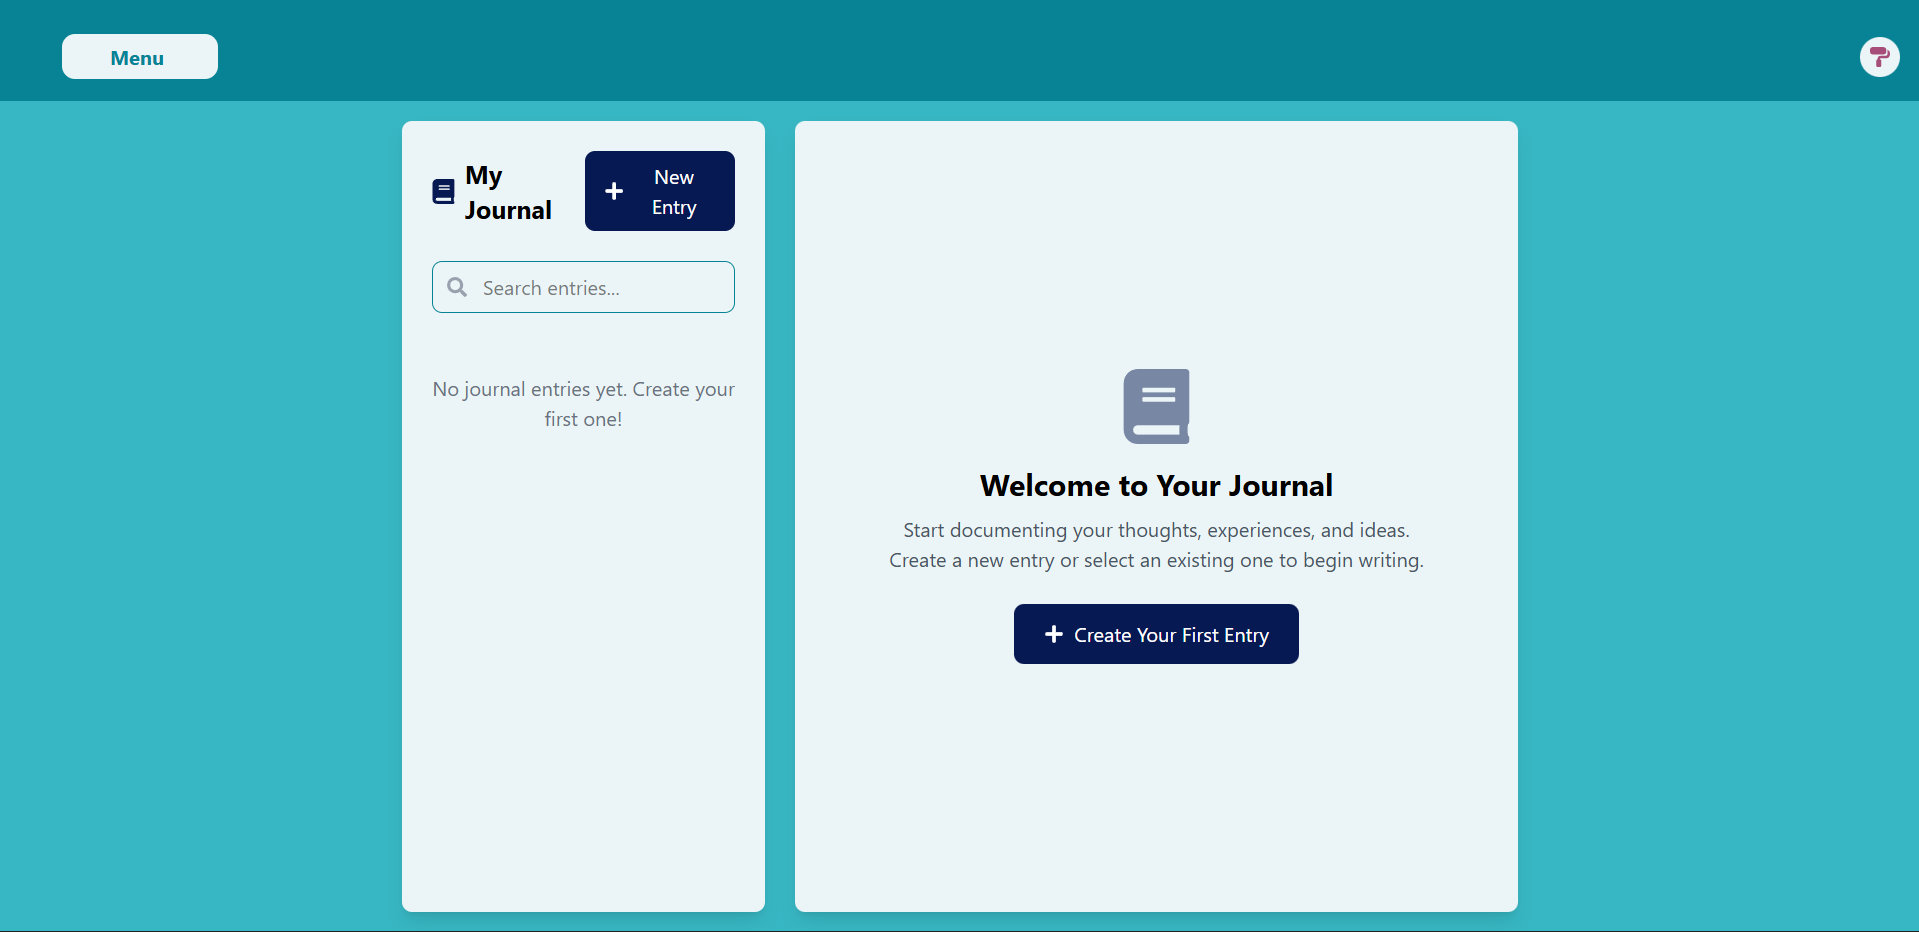The height and width of the screenshot is (932, 1919).
Task: Click the plus icon on Create Your First Entry
Action: pyautogui.click(x=1054, y=634)
